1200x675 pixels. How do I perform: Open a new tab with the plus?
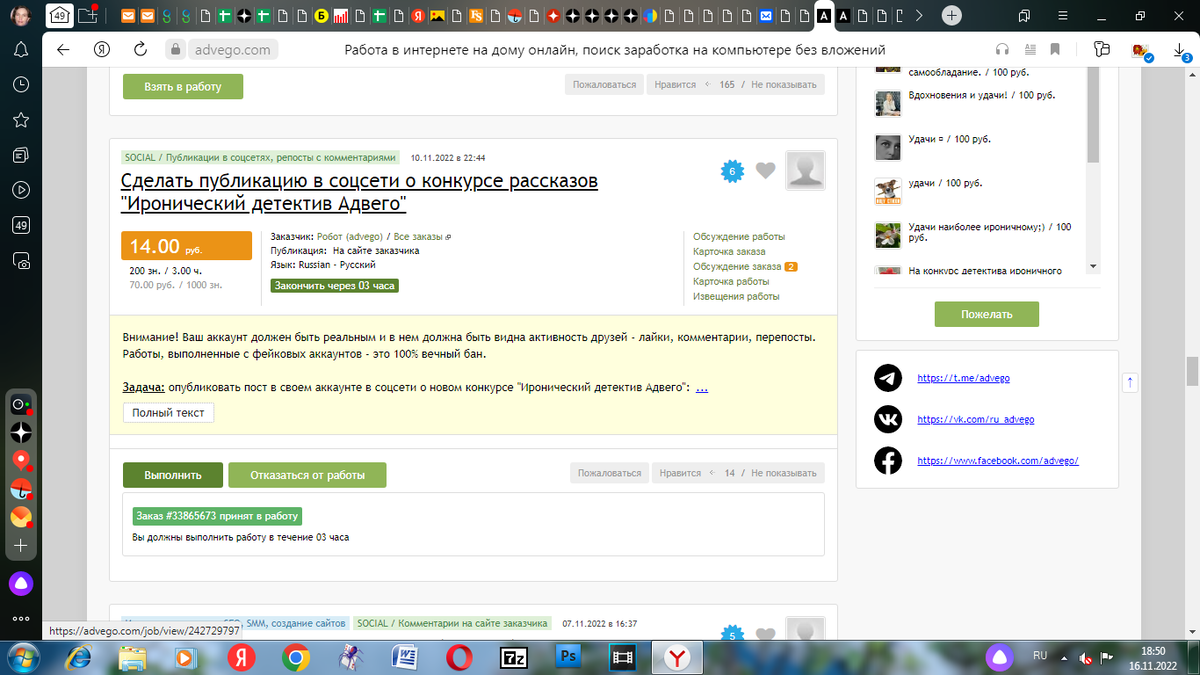click(952, 15)
